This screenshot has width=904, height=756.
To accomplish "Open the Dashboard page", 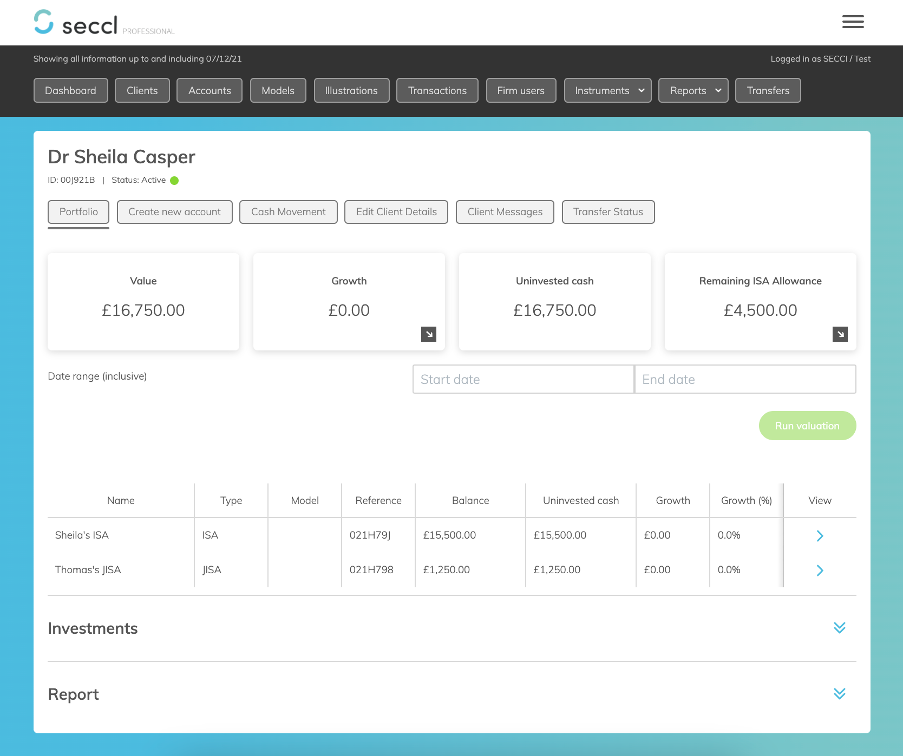I will coord(70,90).
